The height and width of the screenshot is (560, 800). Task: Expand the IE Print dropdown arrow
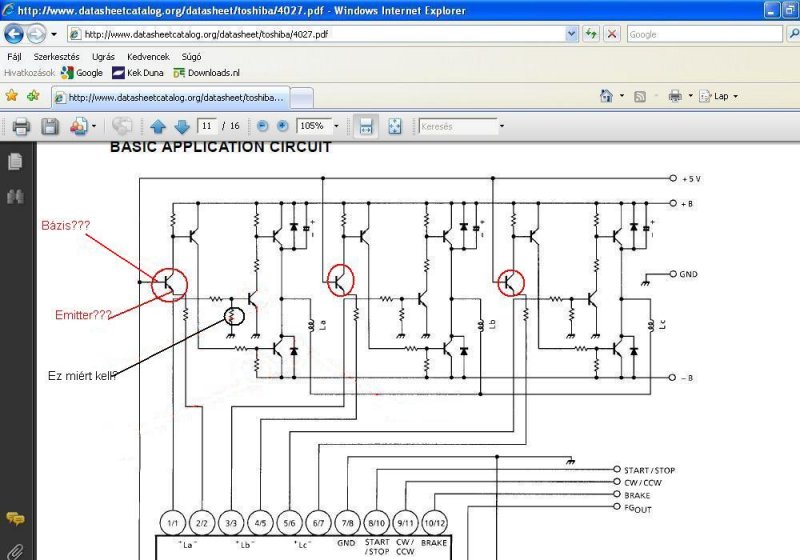[x=690, y=96]
